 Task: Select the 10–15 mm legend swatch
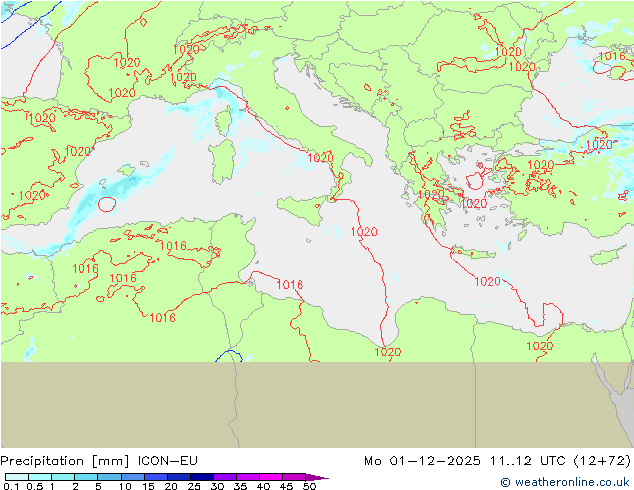click(x=133, y=477)
